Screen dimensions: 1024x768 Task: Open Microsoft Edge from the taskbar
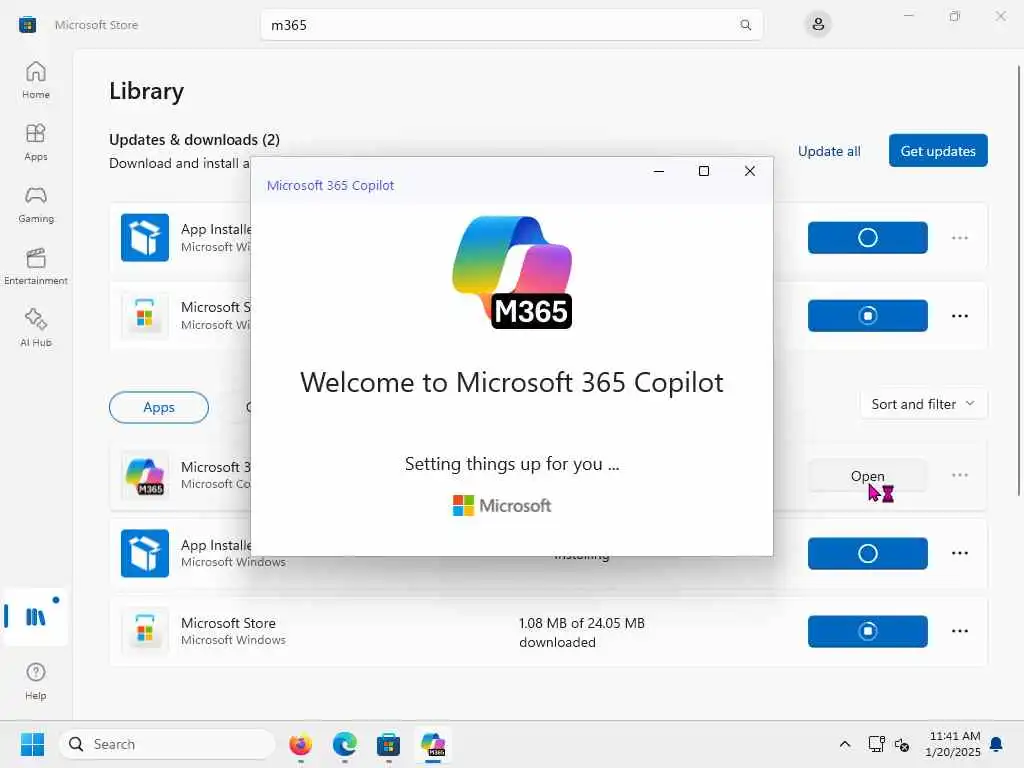coord(344,744)
